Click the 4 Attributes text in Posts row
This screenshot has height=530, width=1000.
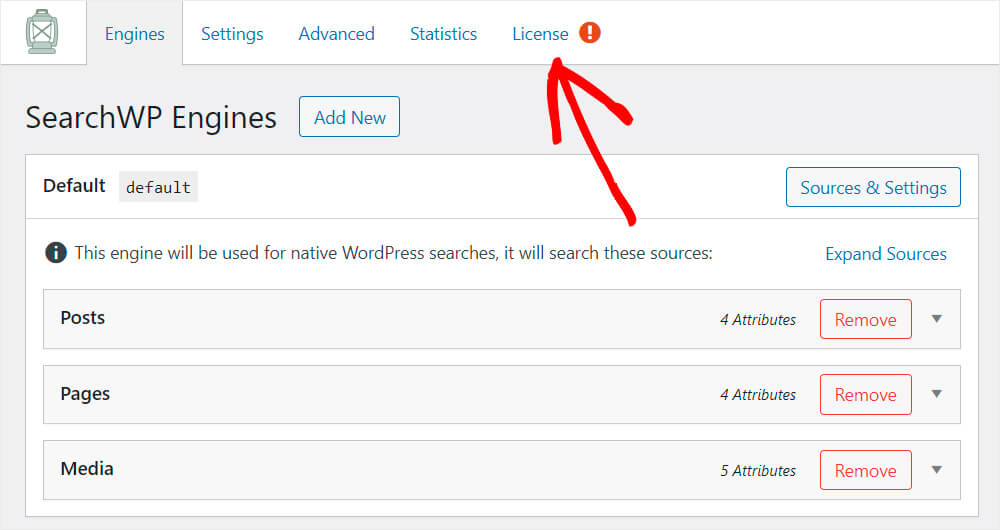click(758, 320)
